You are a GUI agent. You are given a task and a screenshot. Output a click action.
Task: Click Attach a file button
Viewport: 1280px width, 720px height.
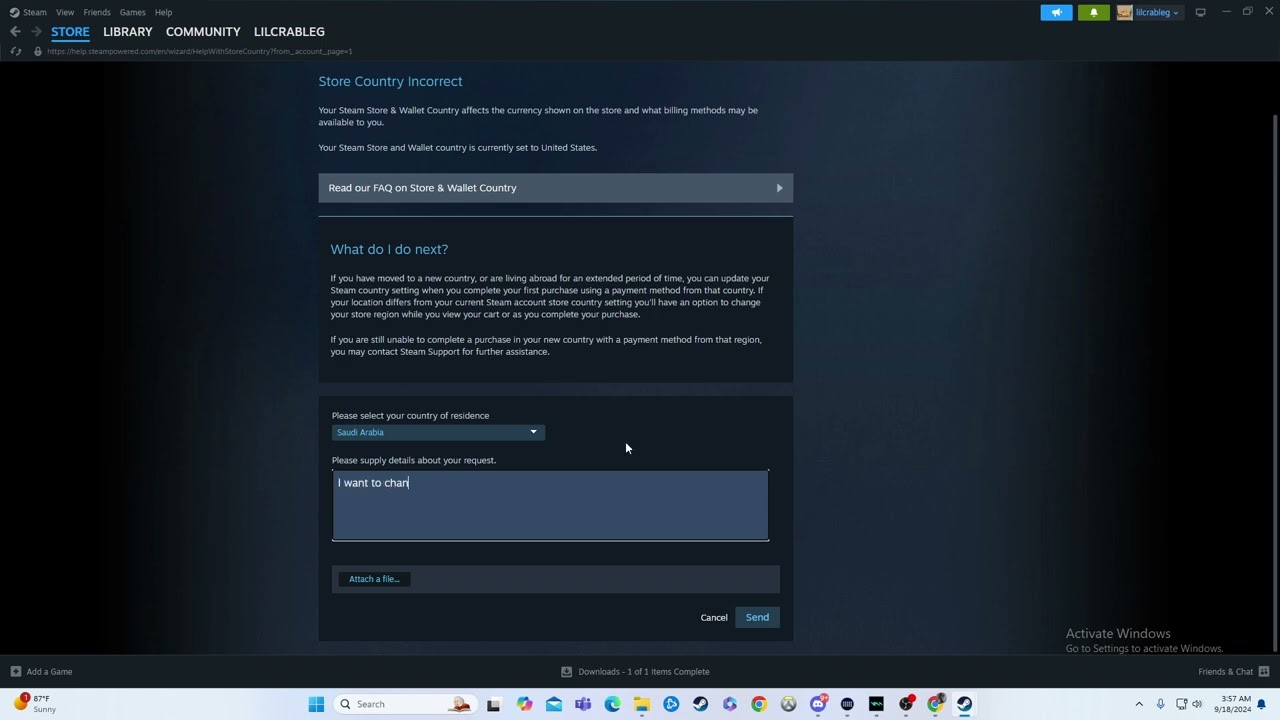(x=374, y=579)
